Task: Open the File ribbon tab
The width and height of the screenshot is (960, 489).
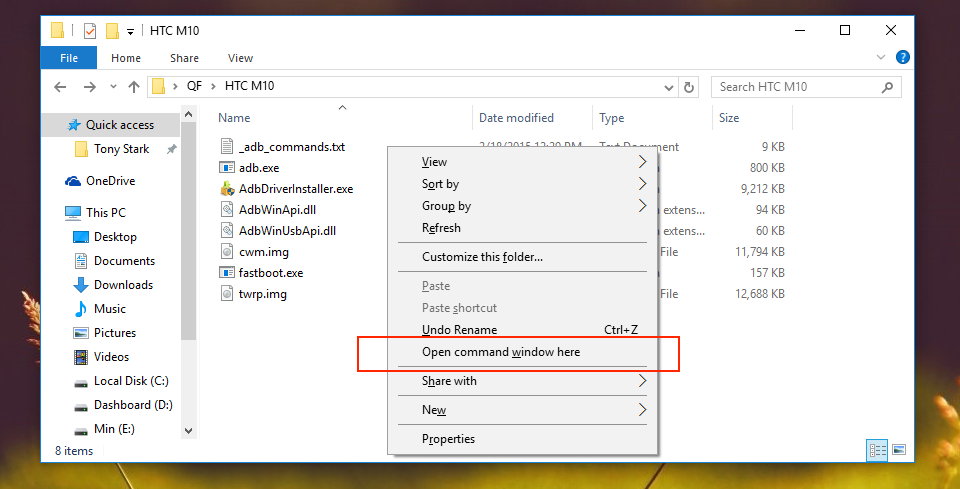Action: (69, 58)
